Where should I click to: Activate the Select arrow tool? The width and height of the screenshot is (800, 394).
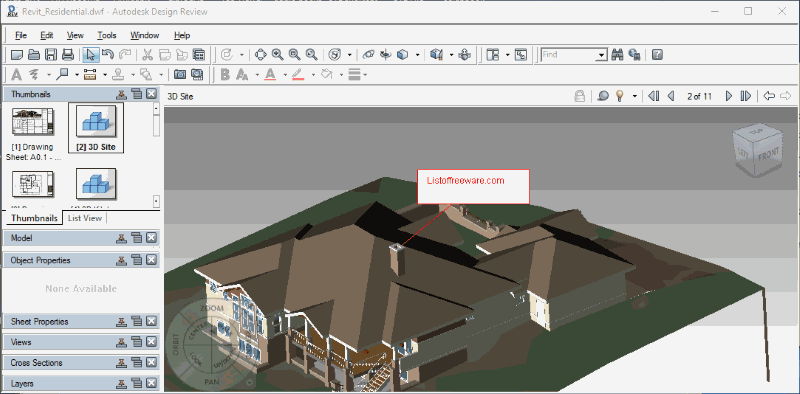coord(90,55)
